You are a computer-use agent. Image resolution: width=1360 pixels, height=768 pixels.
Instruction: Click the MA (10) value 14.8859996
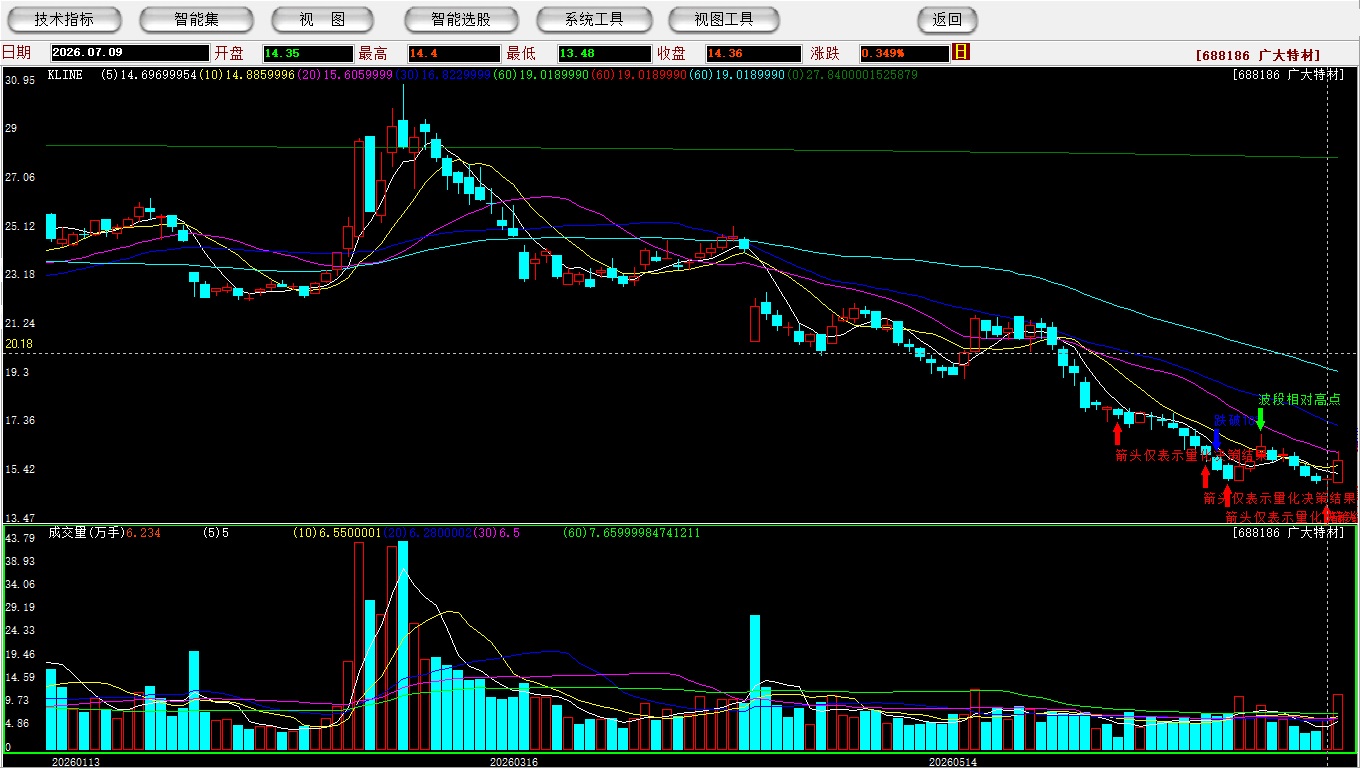(246, 74)
